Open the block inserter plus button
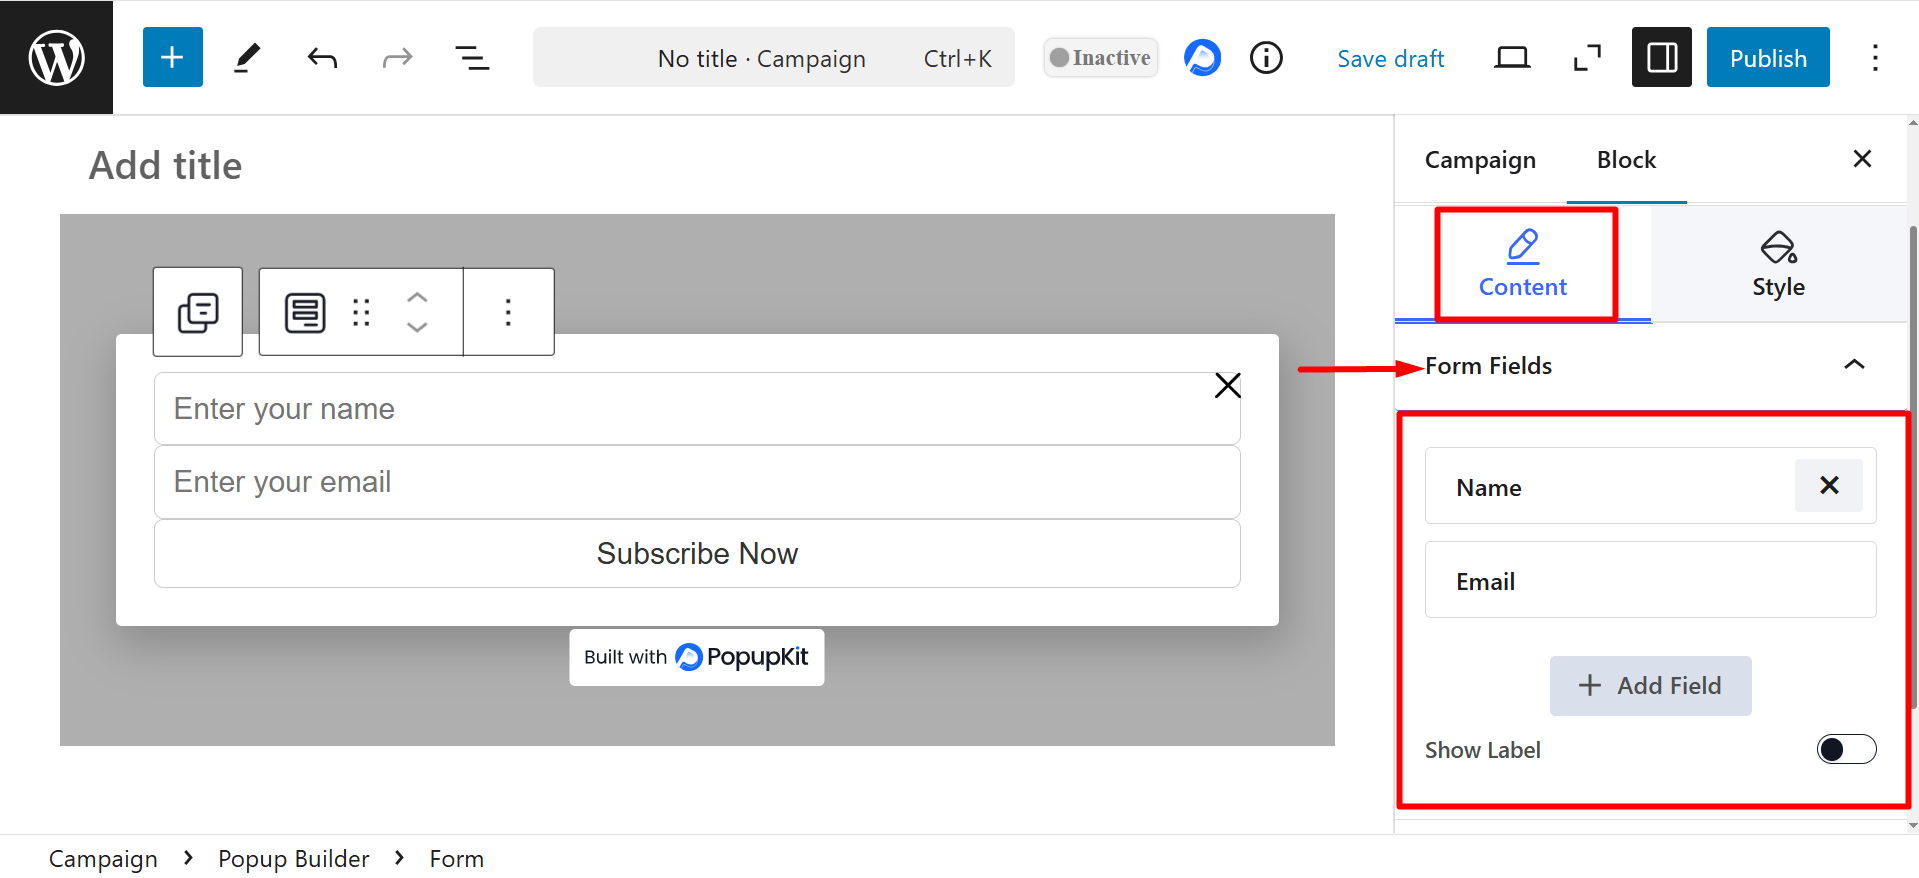 tap(172, 58)
